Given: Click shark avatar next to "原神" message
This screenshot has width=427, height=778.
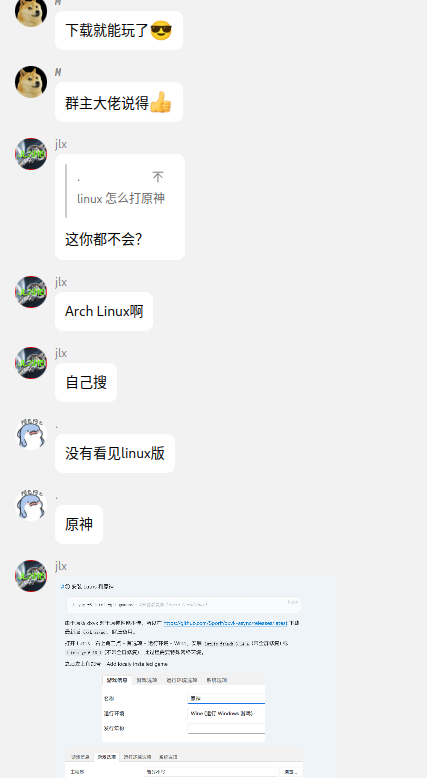Looking at the screenshot, I should tap(31, 505).
